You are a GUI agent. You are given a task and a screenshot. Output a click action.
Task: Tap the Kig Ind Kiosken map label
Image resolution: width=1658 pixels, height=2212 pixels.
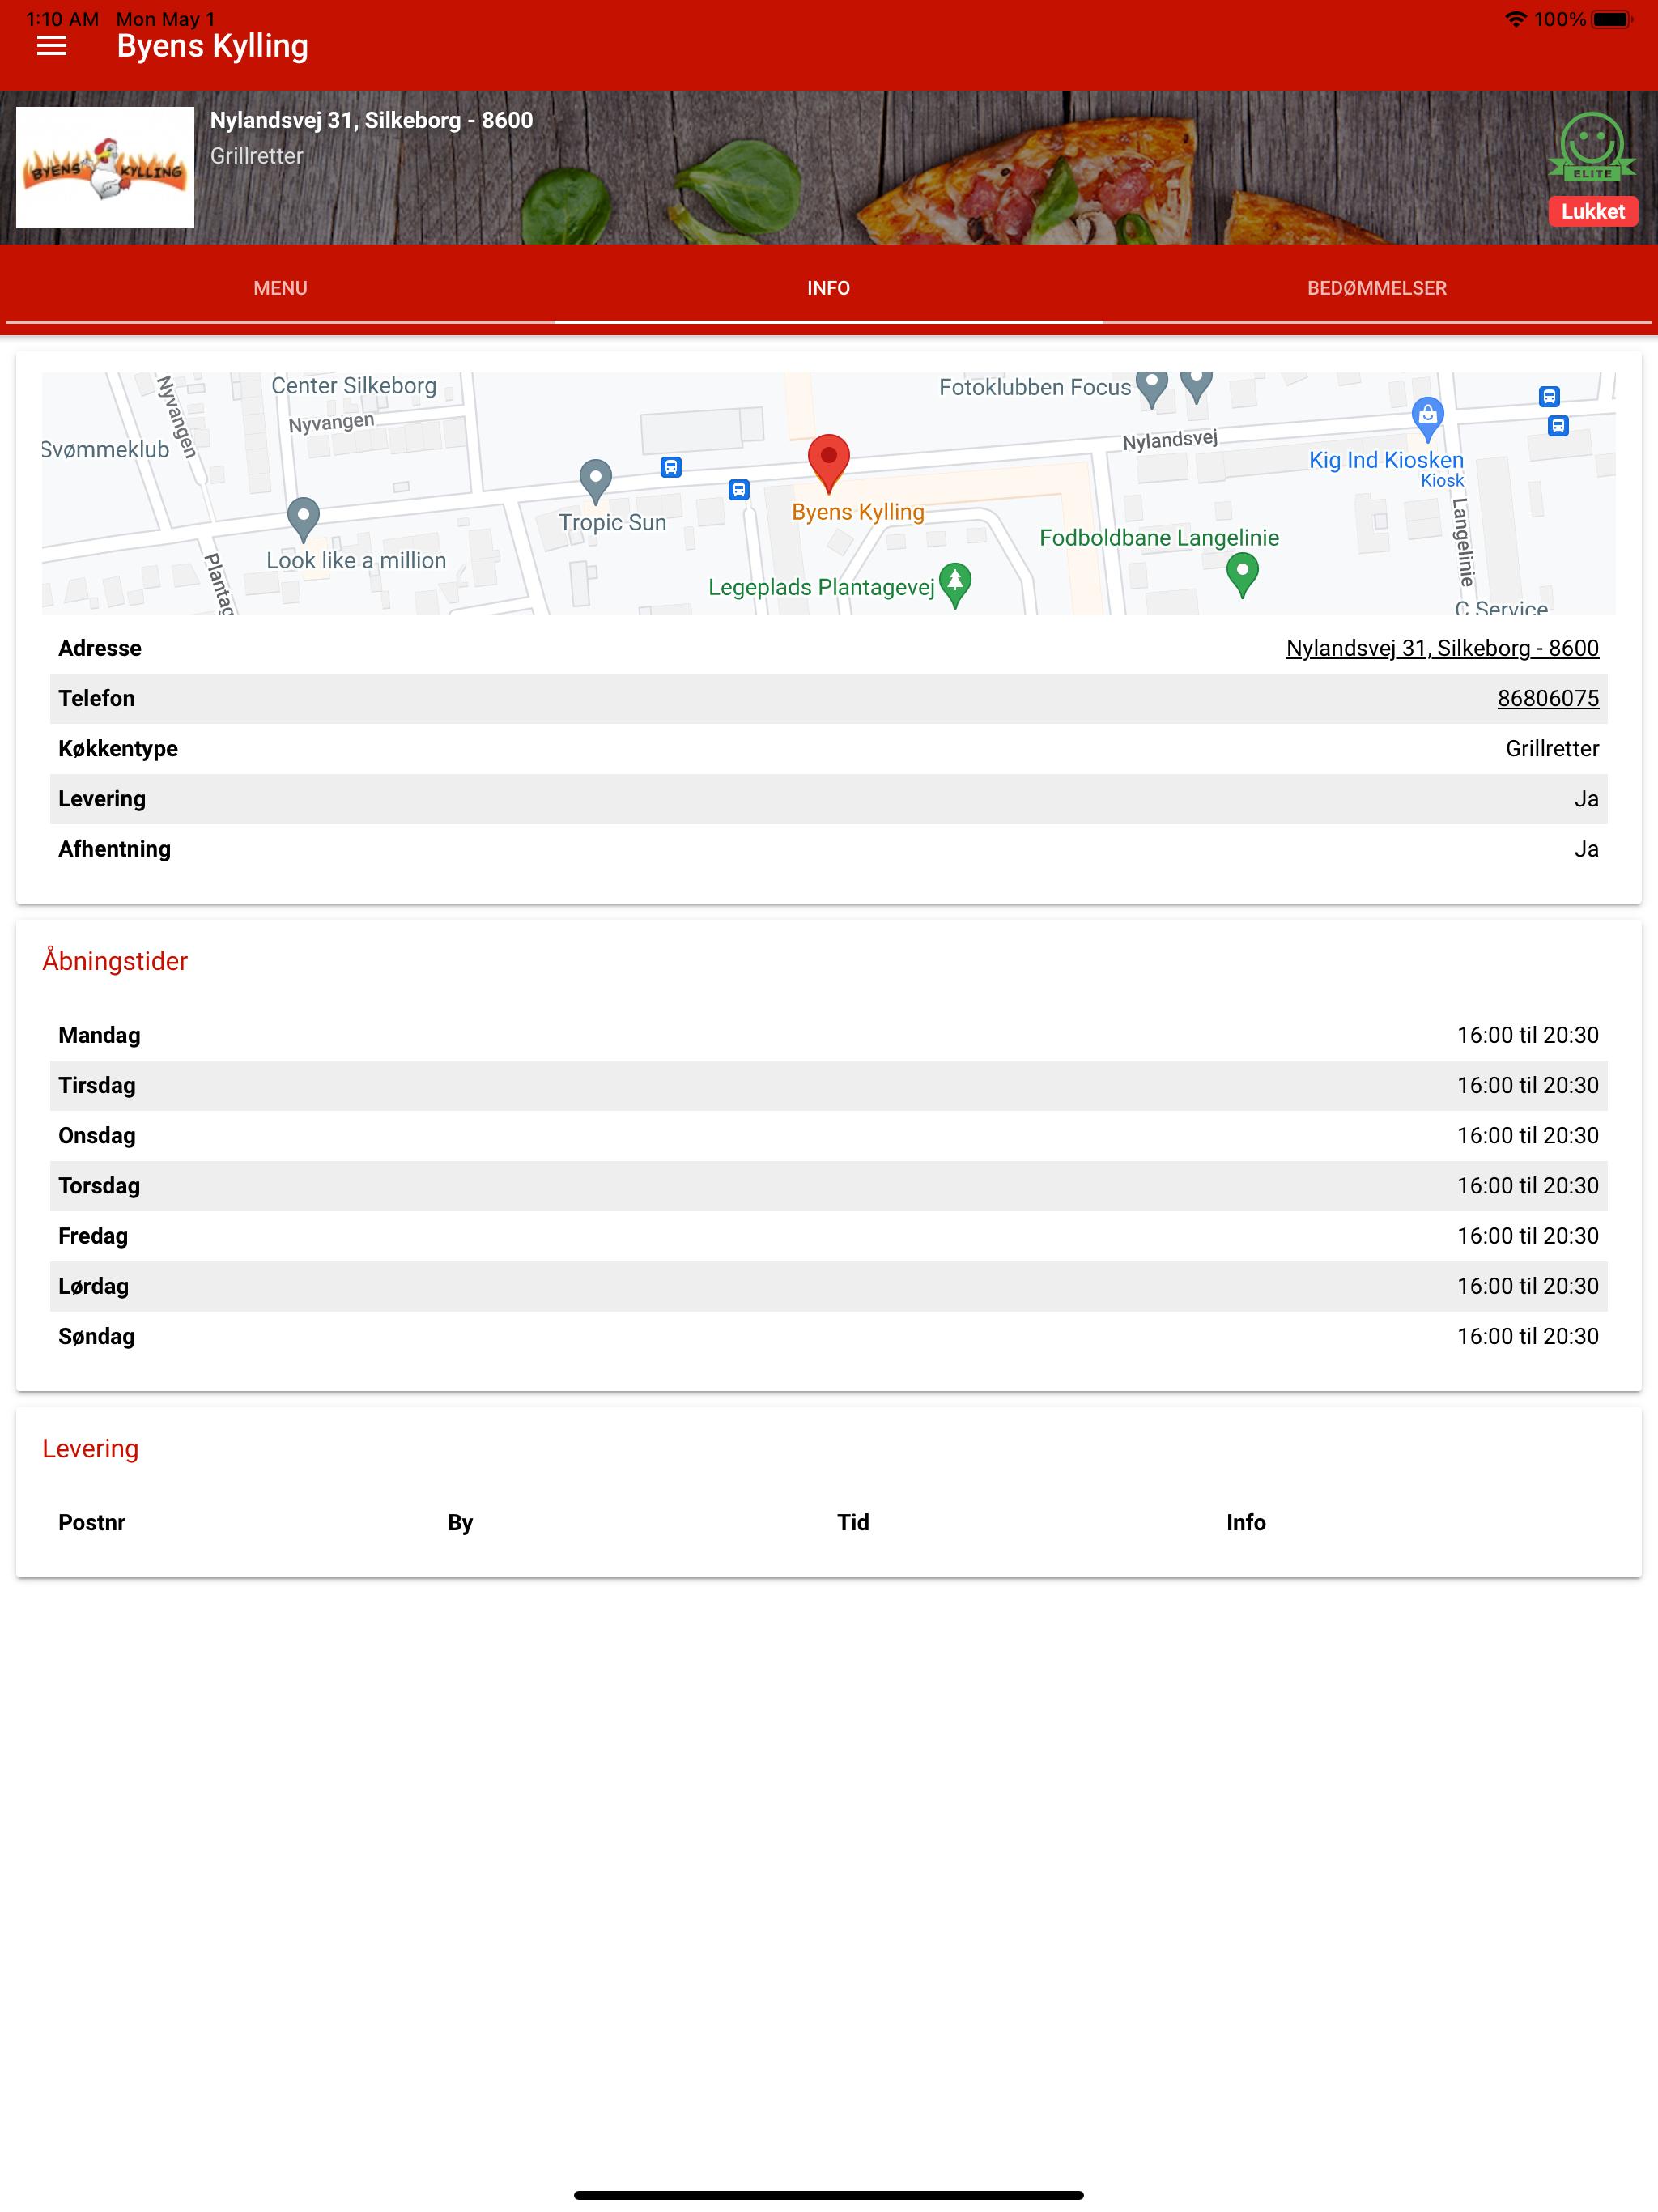(1386, 460)
